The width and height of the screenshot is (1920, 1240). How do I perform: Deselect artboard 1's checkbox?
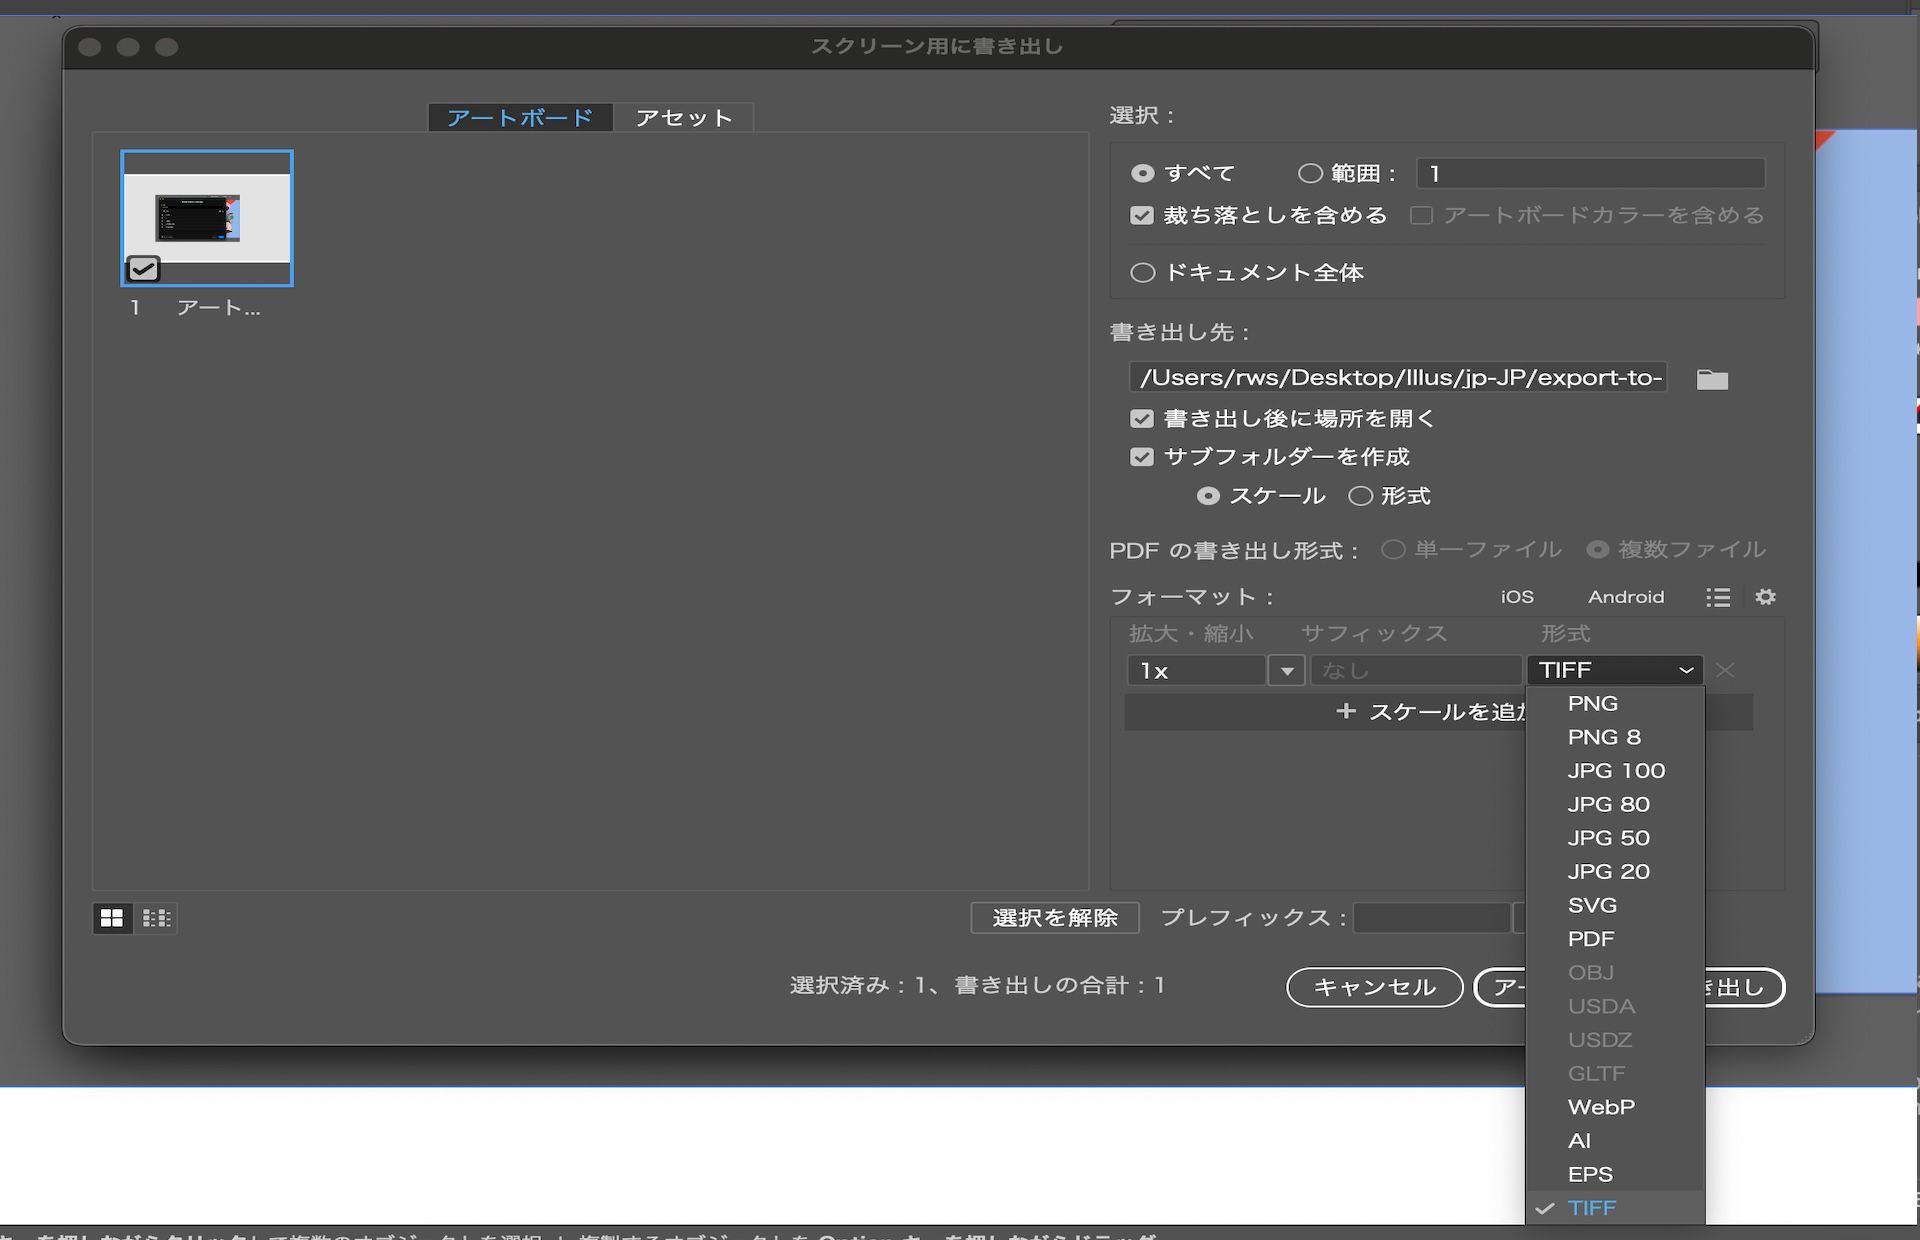point(142,268)
